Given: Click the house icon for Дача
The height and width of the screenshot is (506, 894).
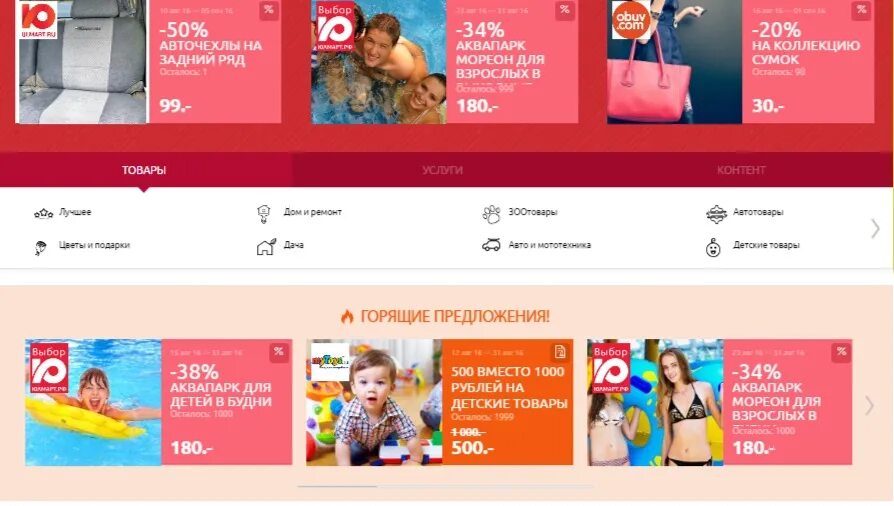Looking at the screenshot, I should (266, 247).
